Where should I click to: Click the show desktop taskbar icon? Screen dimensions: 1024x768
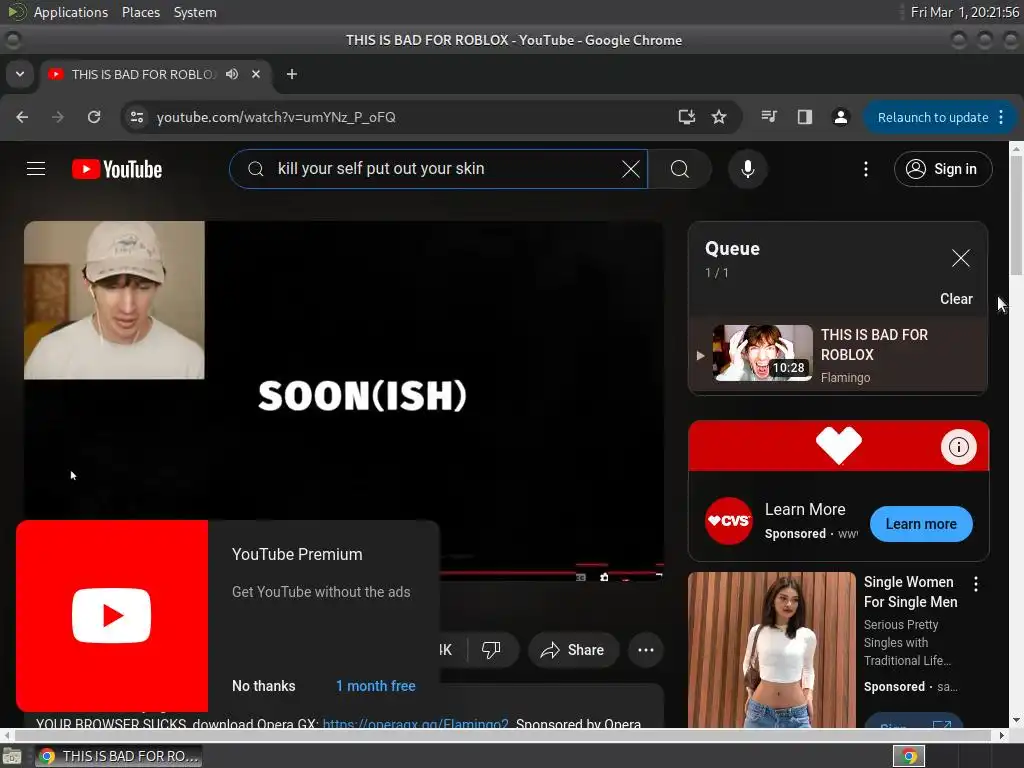12,756
